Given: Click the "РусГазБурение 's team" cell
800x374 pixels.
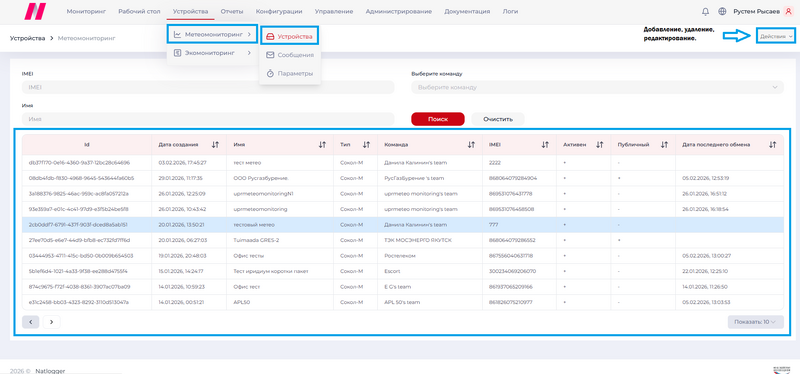Looking at the screenshot, I should (x=430, y=178).
